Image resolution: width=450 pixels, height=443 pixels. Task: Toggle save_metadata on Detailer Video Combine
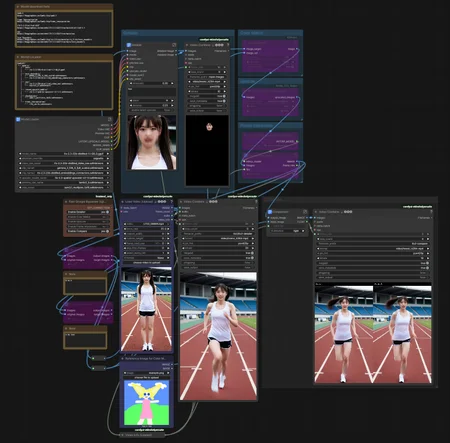[207, 101]
